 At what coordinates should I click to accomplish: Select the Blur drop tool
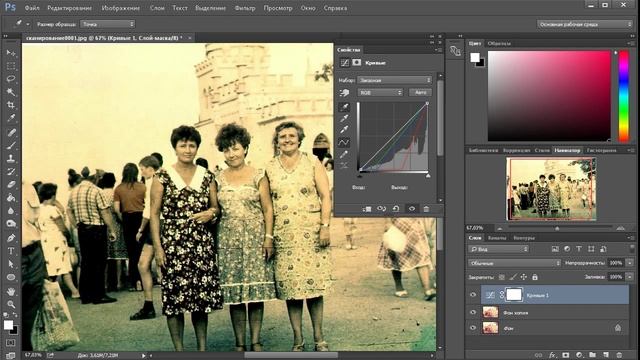(x=11, y=211)
